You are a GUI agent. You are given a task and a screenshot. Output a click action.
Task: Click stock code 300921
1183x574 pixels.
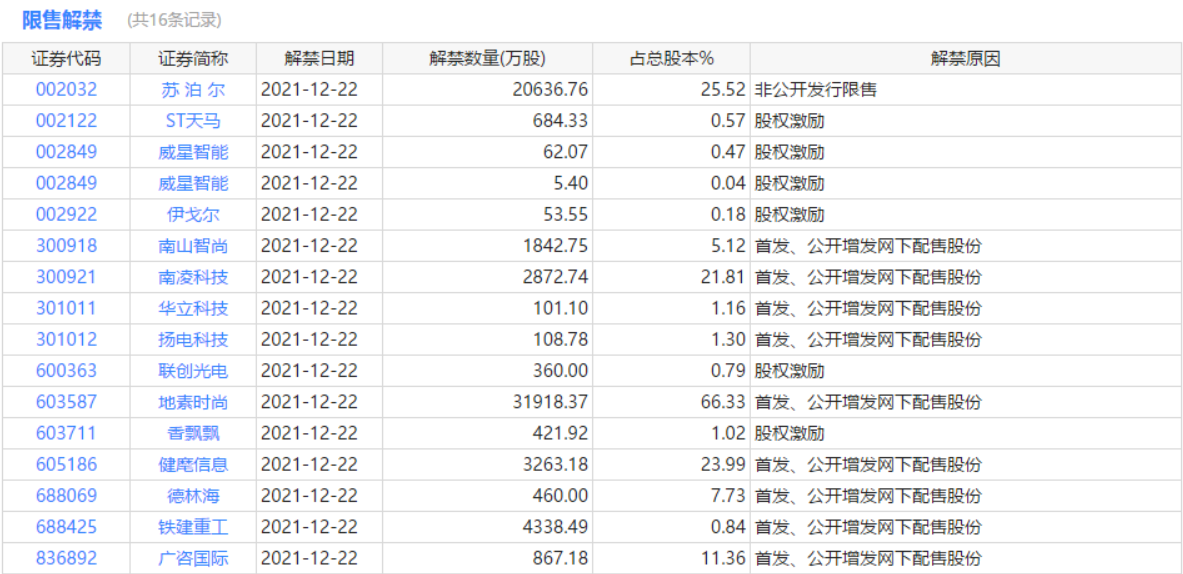pyautogui.click(x=66, y=277)
